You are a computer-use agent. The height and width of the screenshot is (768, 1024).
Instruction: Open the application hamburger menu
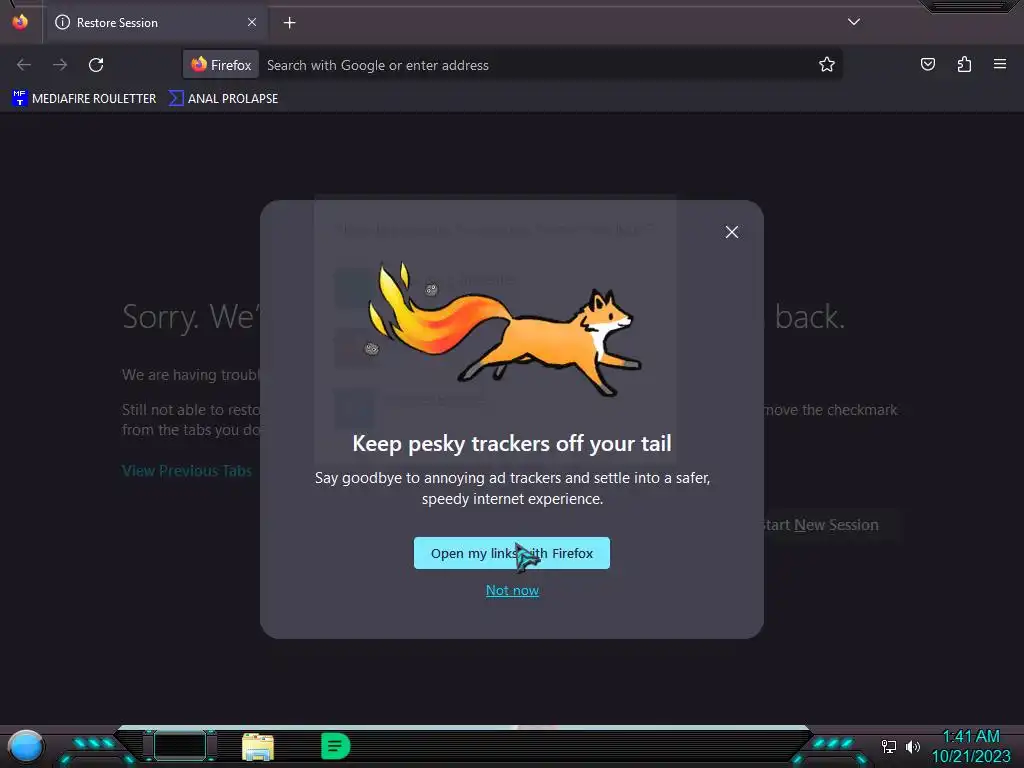[1000, 64]
